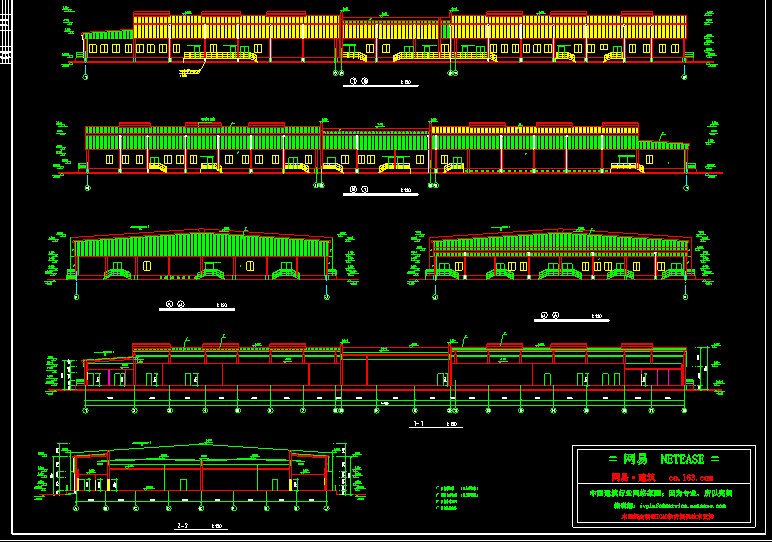772x542 pixels.
Task: Click the left side elevation's title label
Action: pos(195,304)
